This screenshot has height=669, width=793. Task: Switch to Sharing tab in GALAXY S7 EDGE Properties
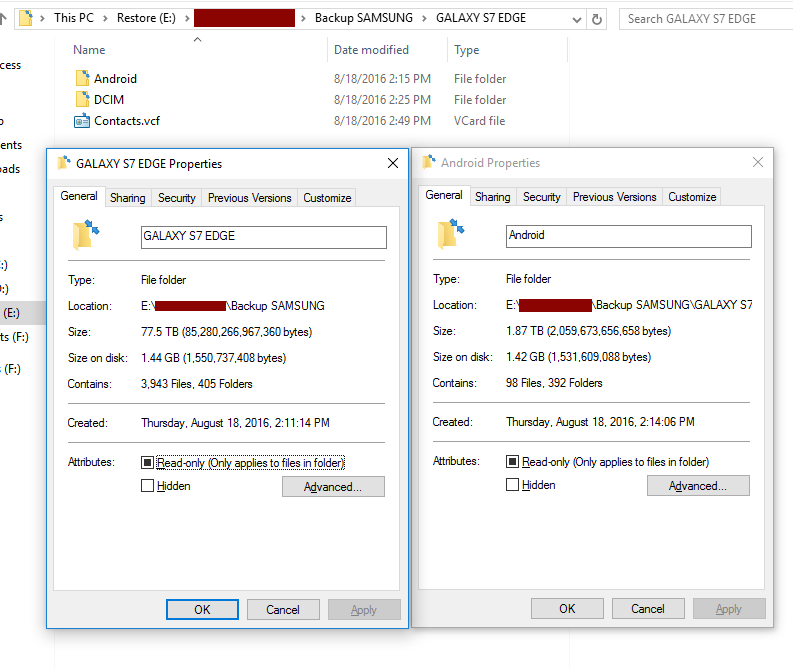pos(127,198)
